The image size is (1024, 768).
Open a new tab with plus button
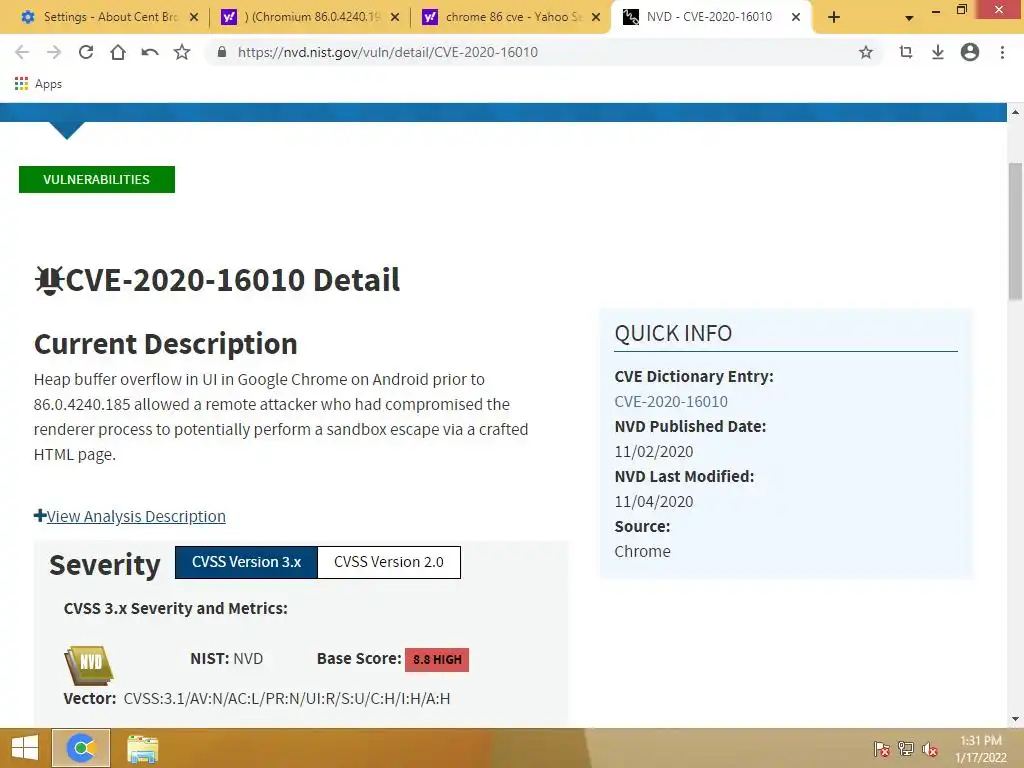(x=834, y=17)
